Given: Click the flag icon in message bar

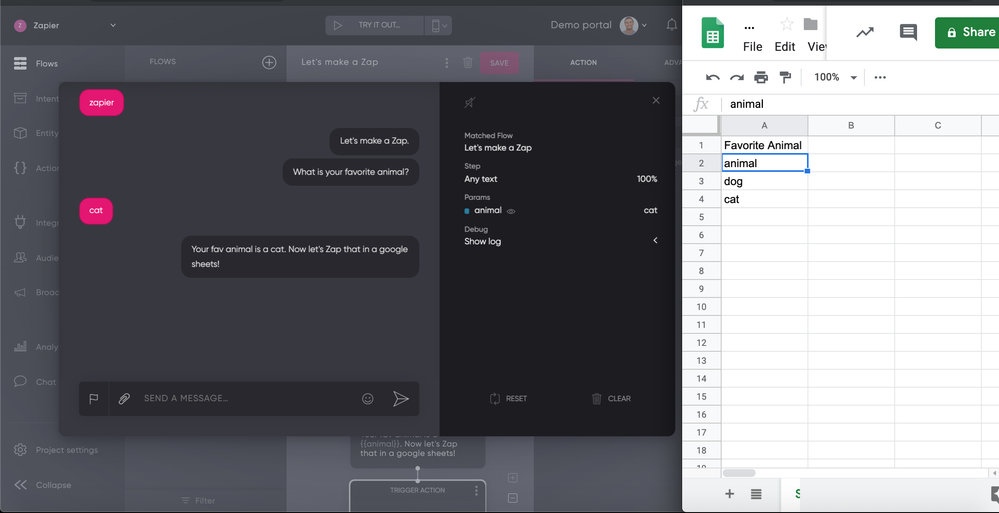Looking at the screenshot, I should coord(94,399).
